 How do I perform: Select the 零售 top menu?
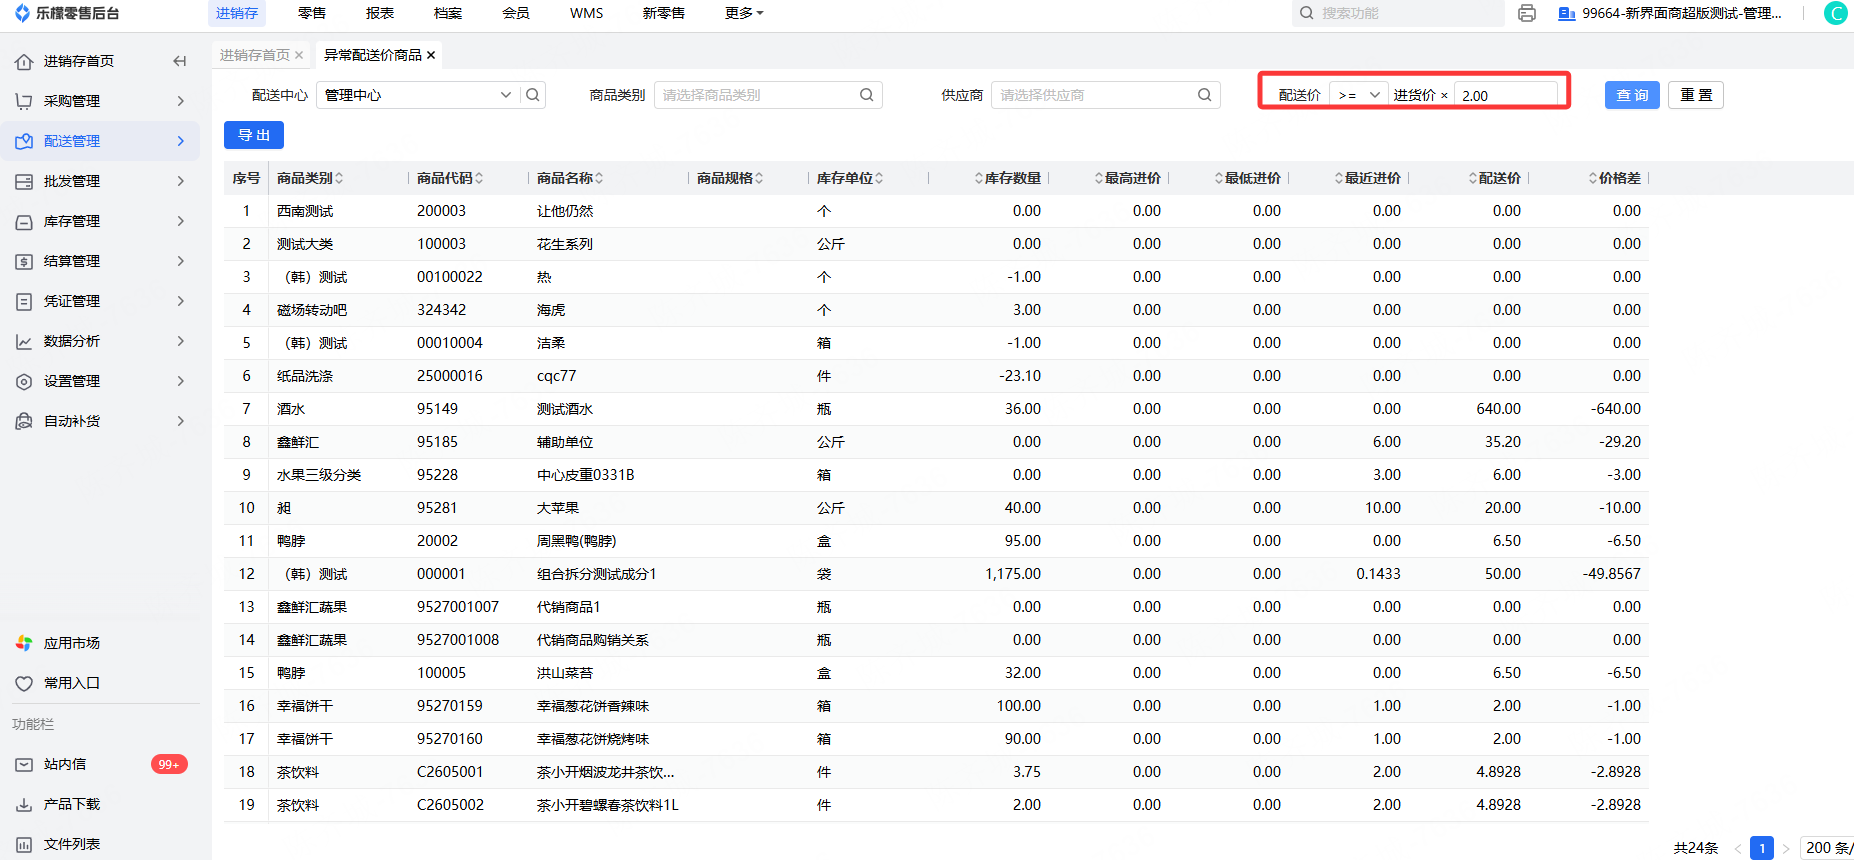coord(312,13)
